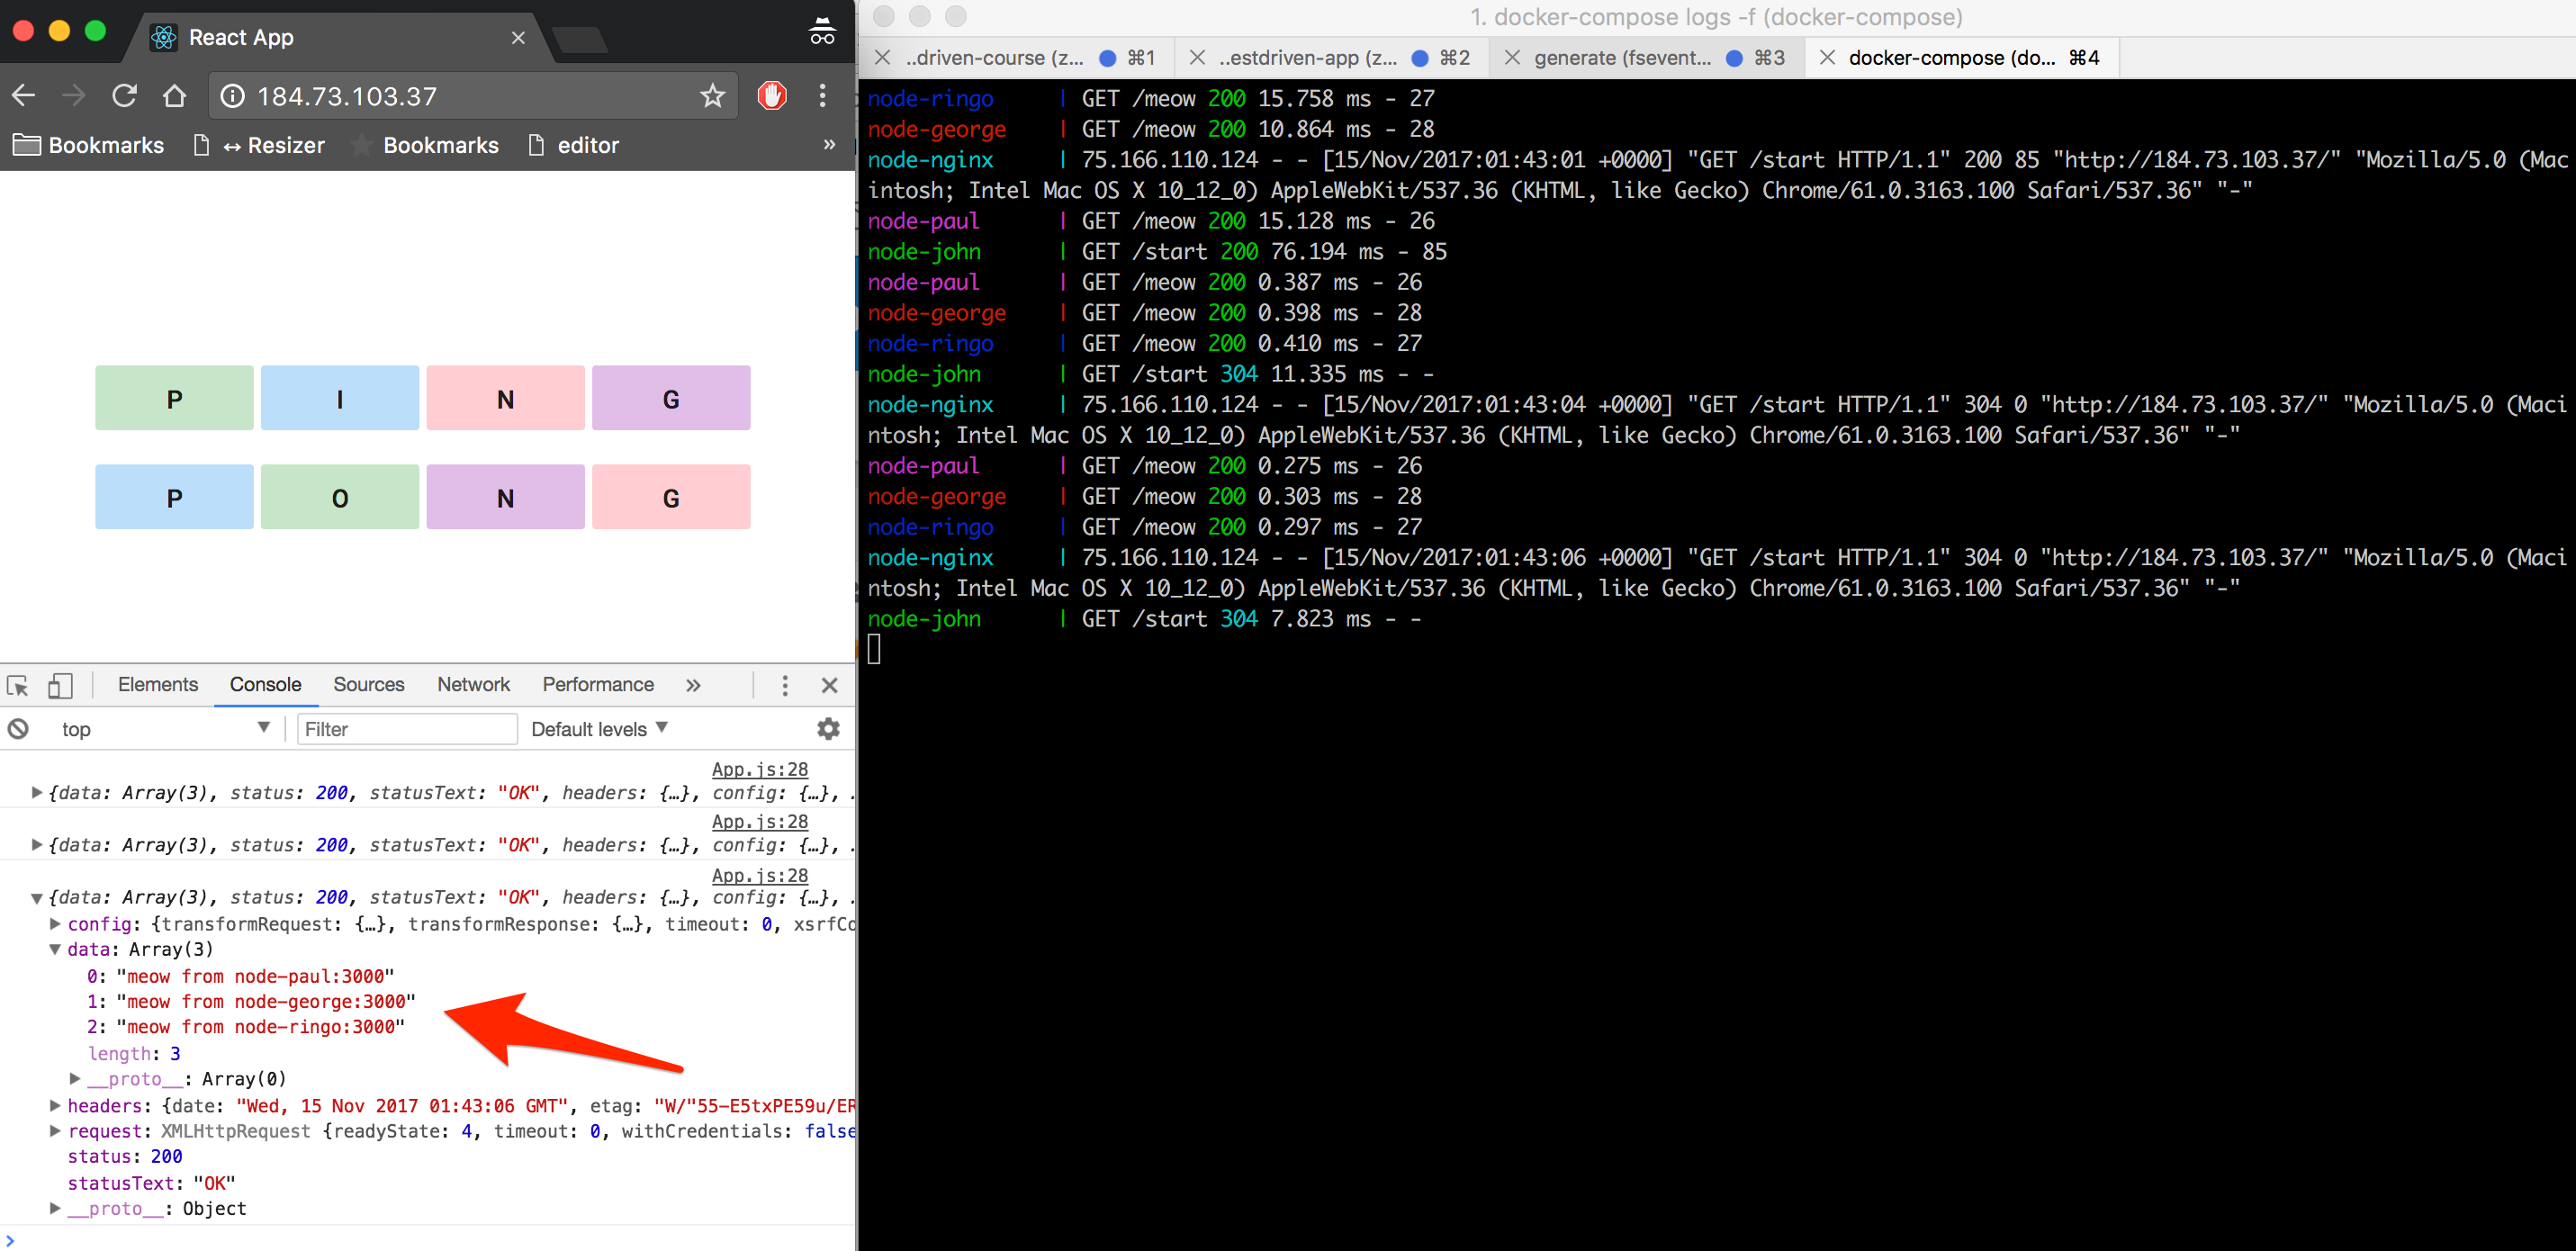The width and height of the screenshot is (2576, 1251).
Task: Open console settings gear
Action: coord(828,729)
